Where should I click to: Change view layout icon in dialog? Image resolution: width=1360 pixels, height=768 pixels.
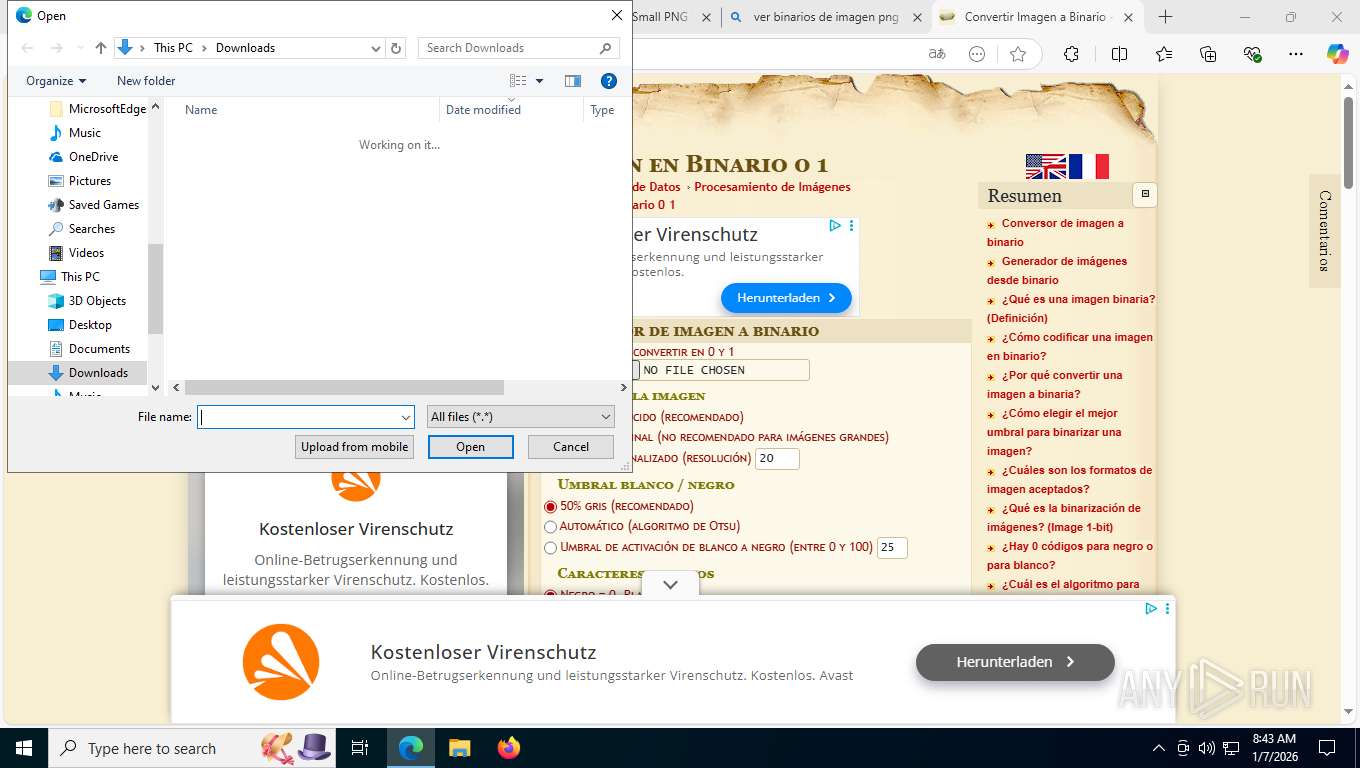click(x=518, y=81)
